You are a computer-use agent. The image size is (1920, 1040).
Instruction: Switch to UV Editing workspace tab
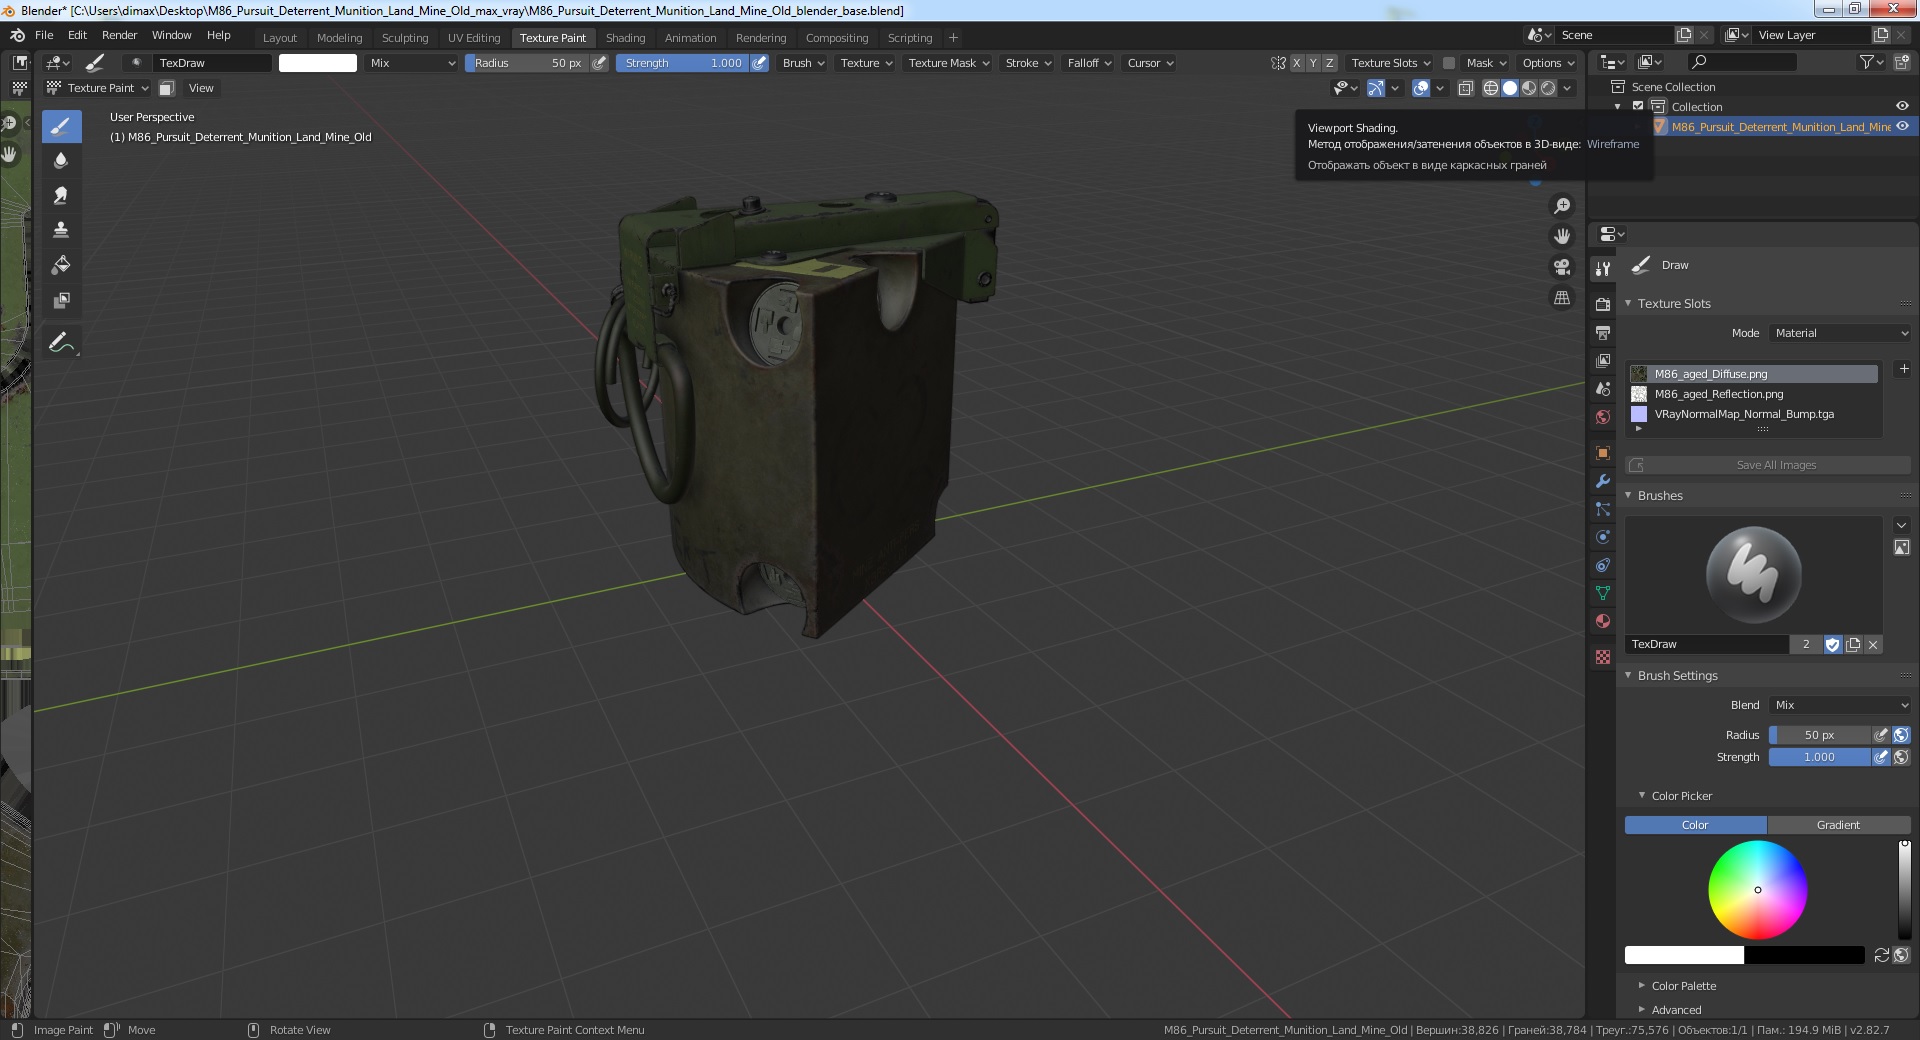coord(474,38)
